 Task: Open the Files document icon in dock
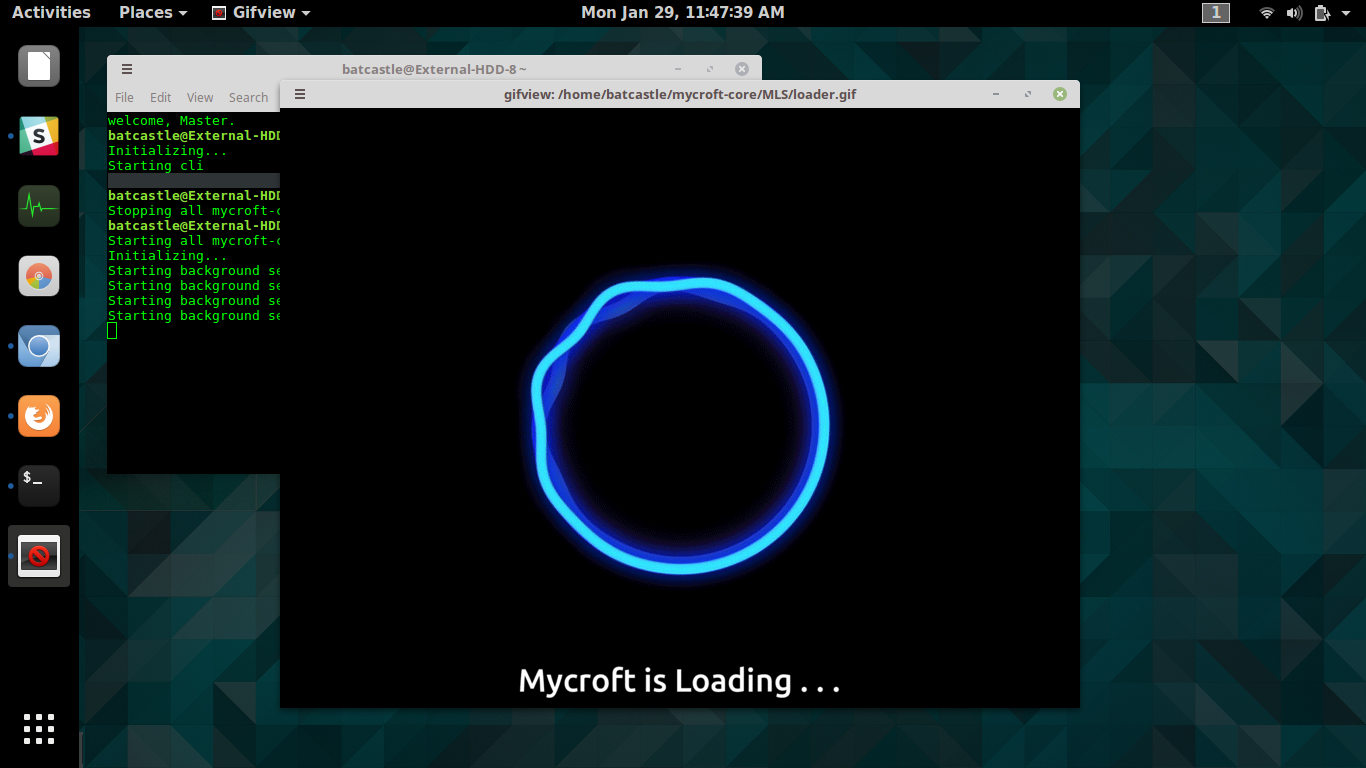39,66
